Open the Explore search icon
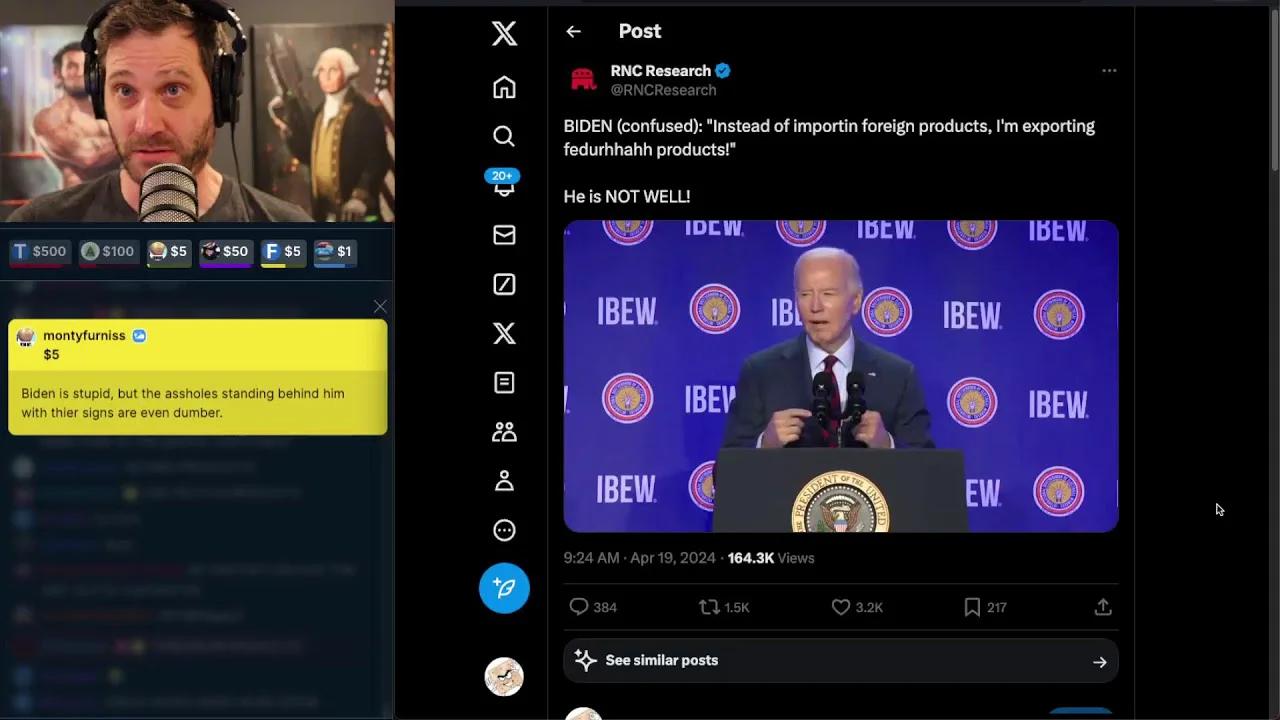The width and height of the screenshot is (1280, 720). 504,136
